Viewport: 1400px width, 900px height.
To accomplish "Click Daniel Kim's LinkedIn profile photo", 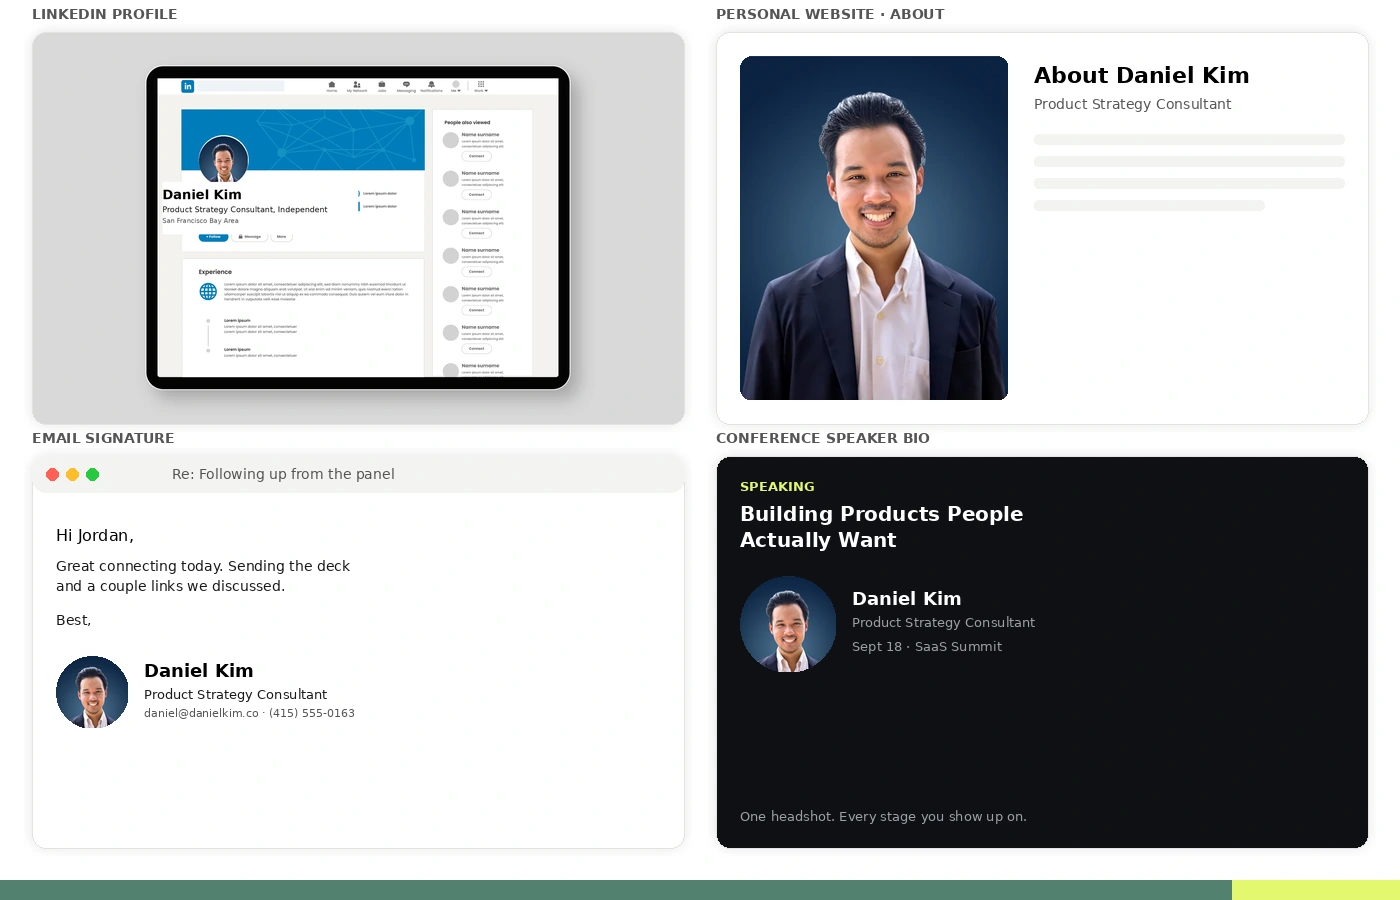I will 223,160.
